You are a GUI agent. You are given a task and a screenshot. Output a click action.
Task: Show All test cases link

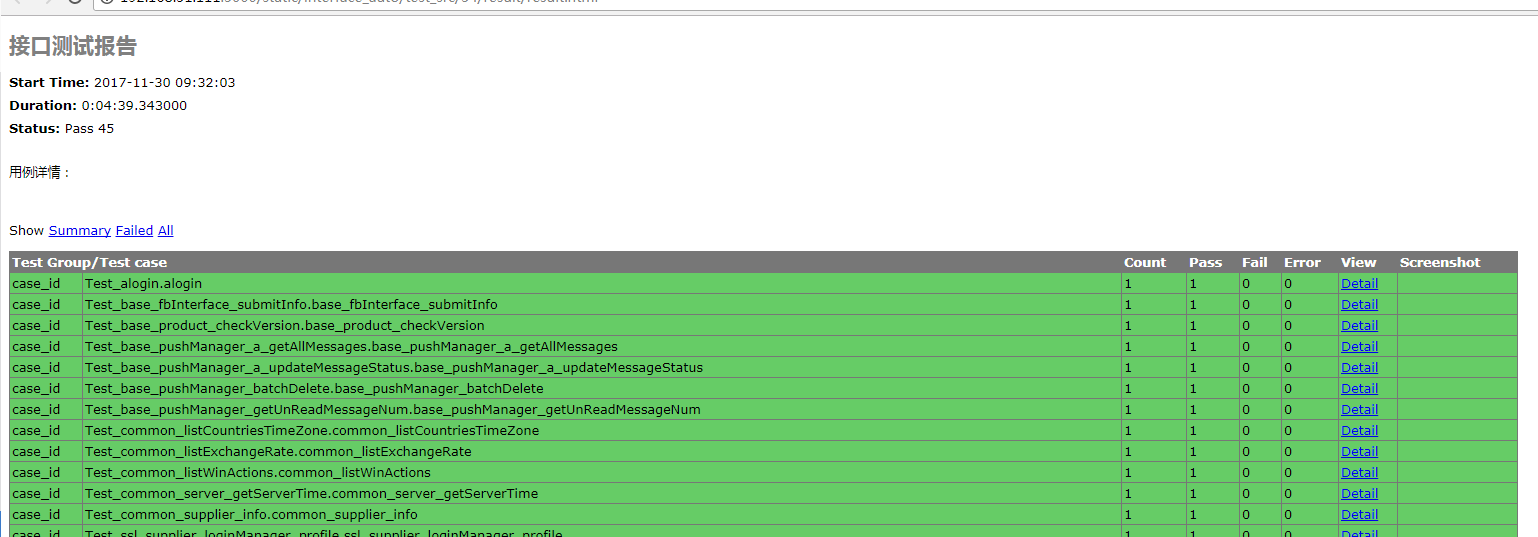coord(165,230)
